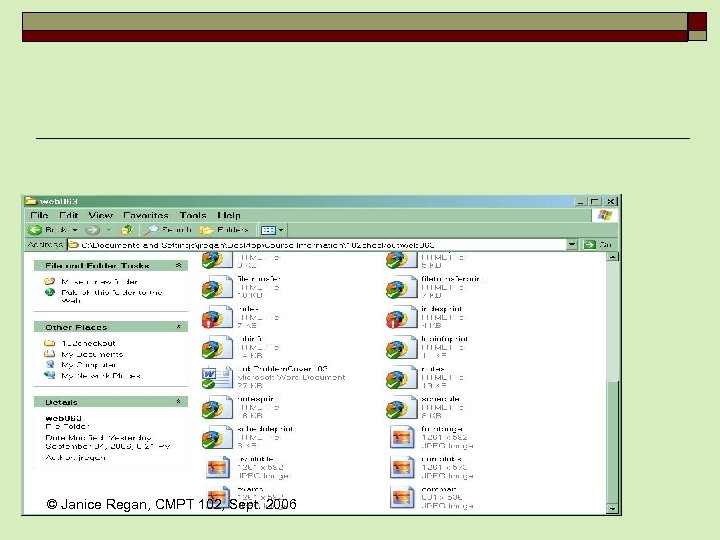Image resolution: width=720 pixels, height=540 pixels.
Task: Minimize the web063 Explorer window
Action: [x=581, y=201]
